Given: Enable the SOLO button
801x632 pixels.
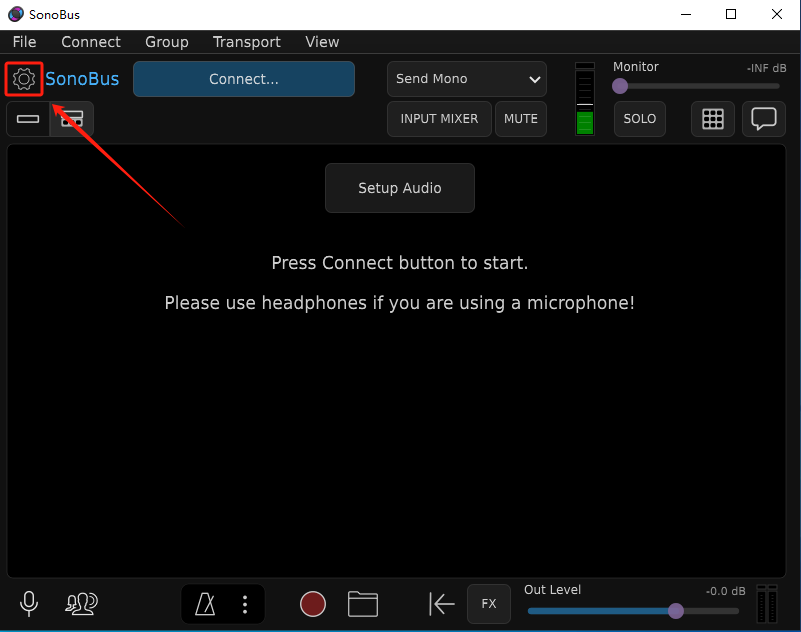Looking at the screenshot, I should click(x=639, y=118).
